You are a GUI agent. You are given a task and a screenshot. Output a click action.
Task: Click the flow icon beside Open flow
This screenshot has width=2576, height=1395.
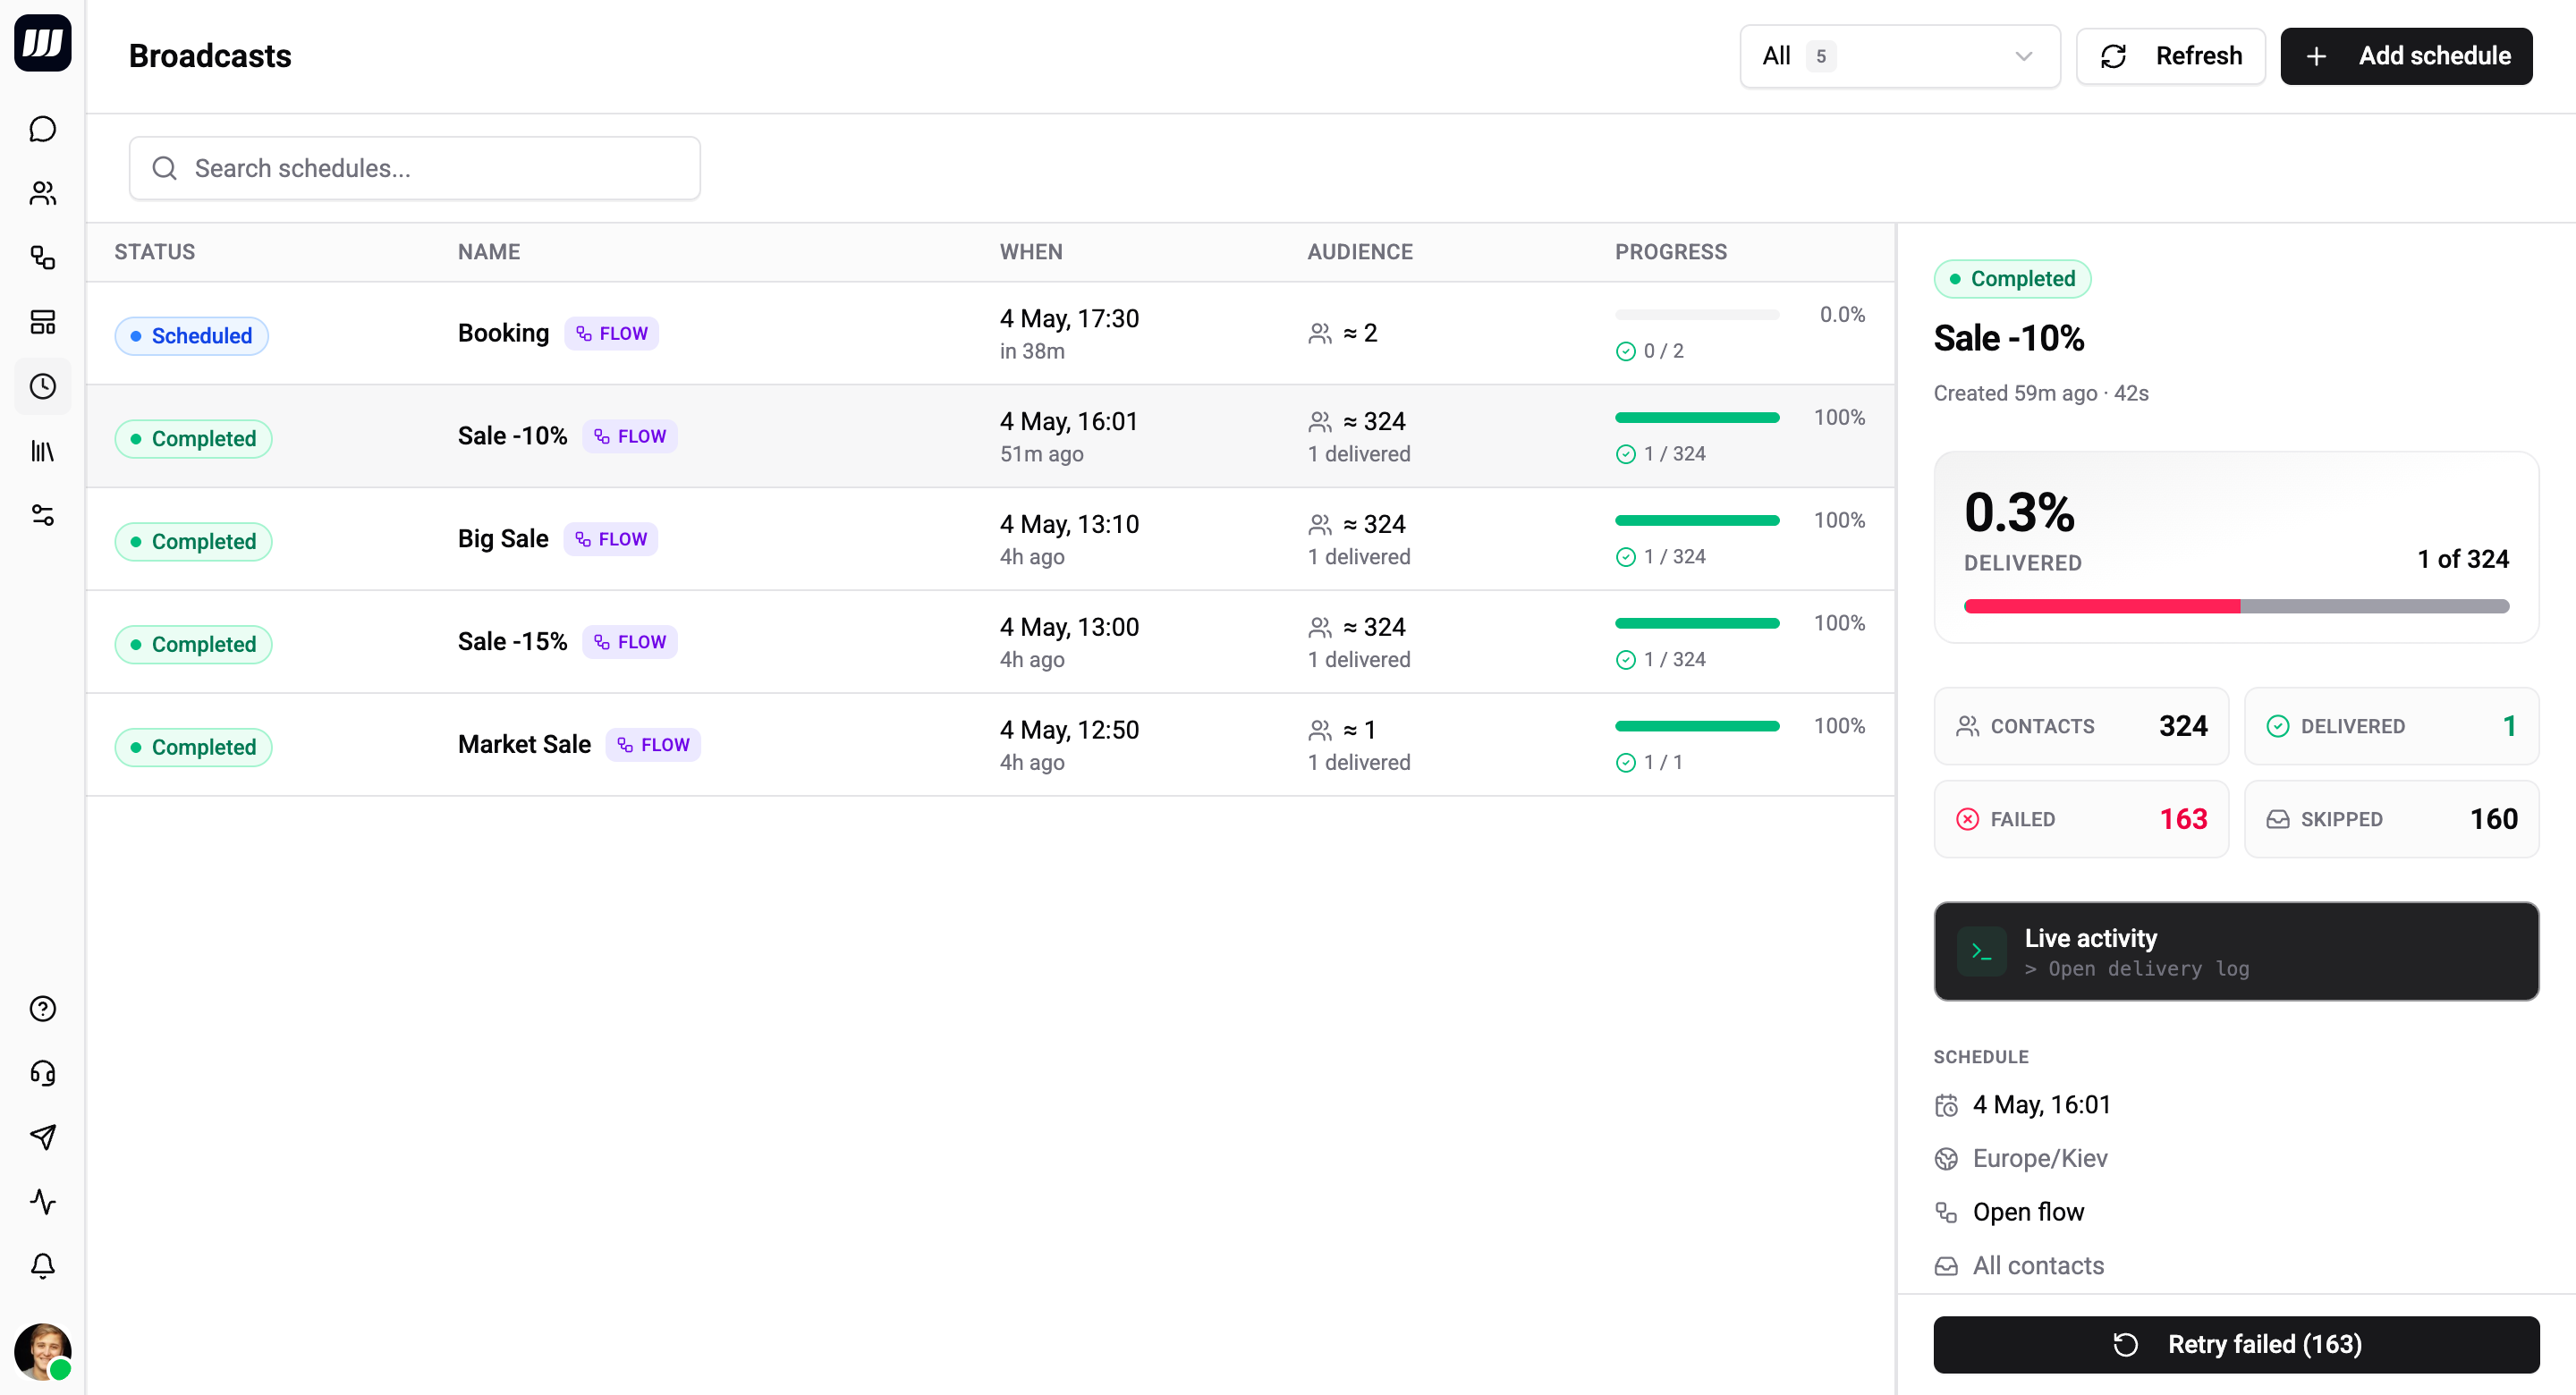point(1946,1212)
